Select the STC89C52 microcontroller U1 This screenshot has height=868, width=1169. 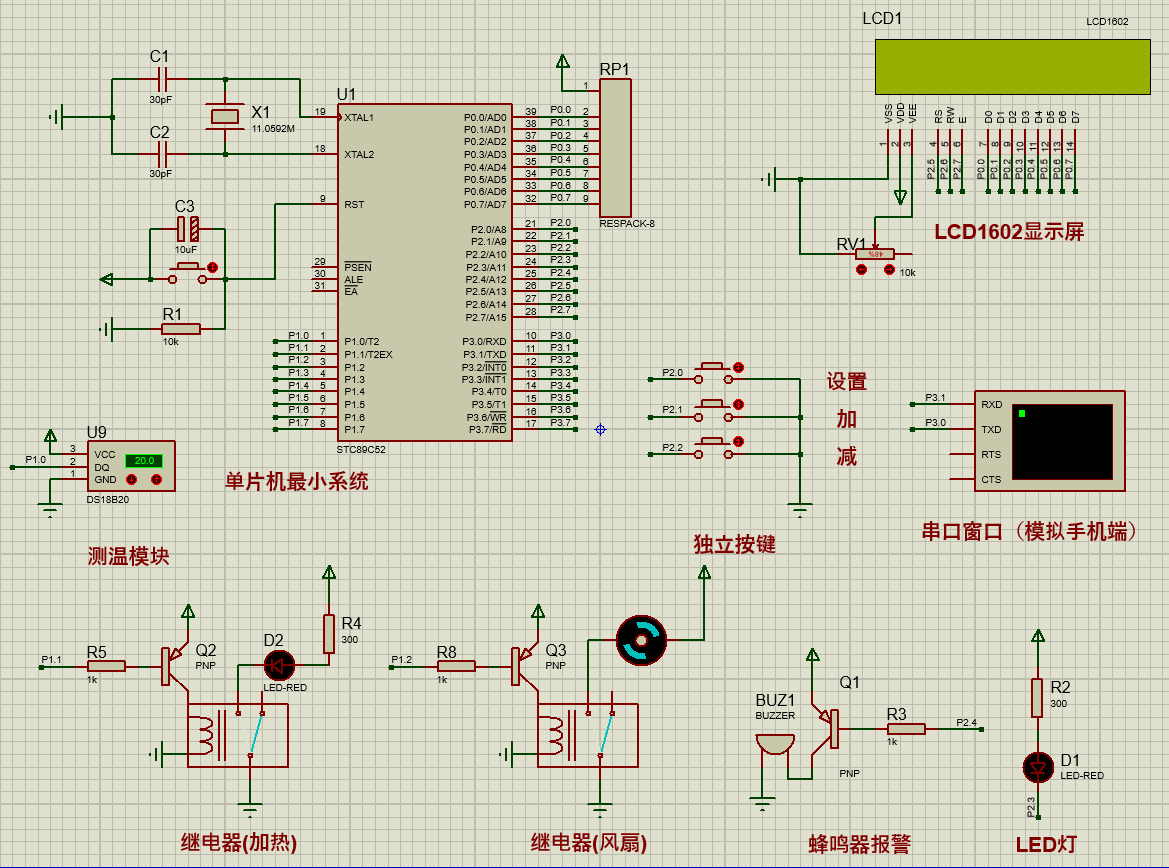[x=424, y=270]
